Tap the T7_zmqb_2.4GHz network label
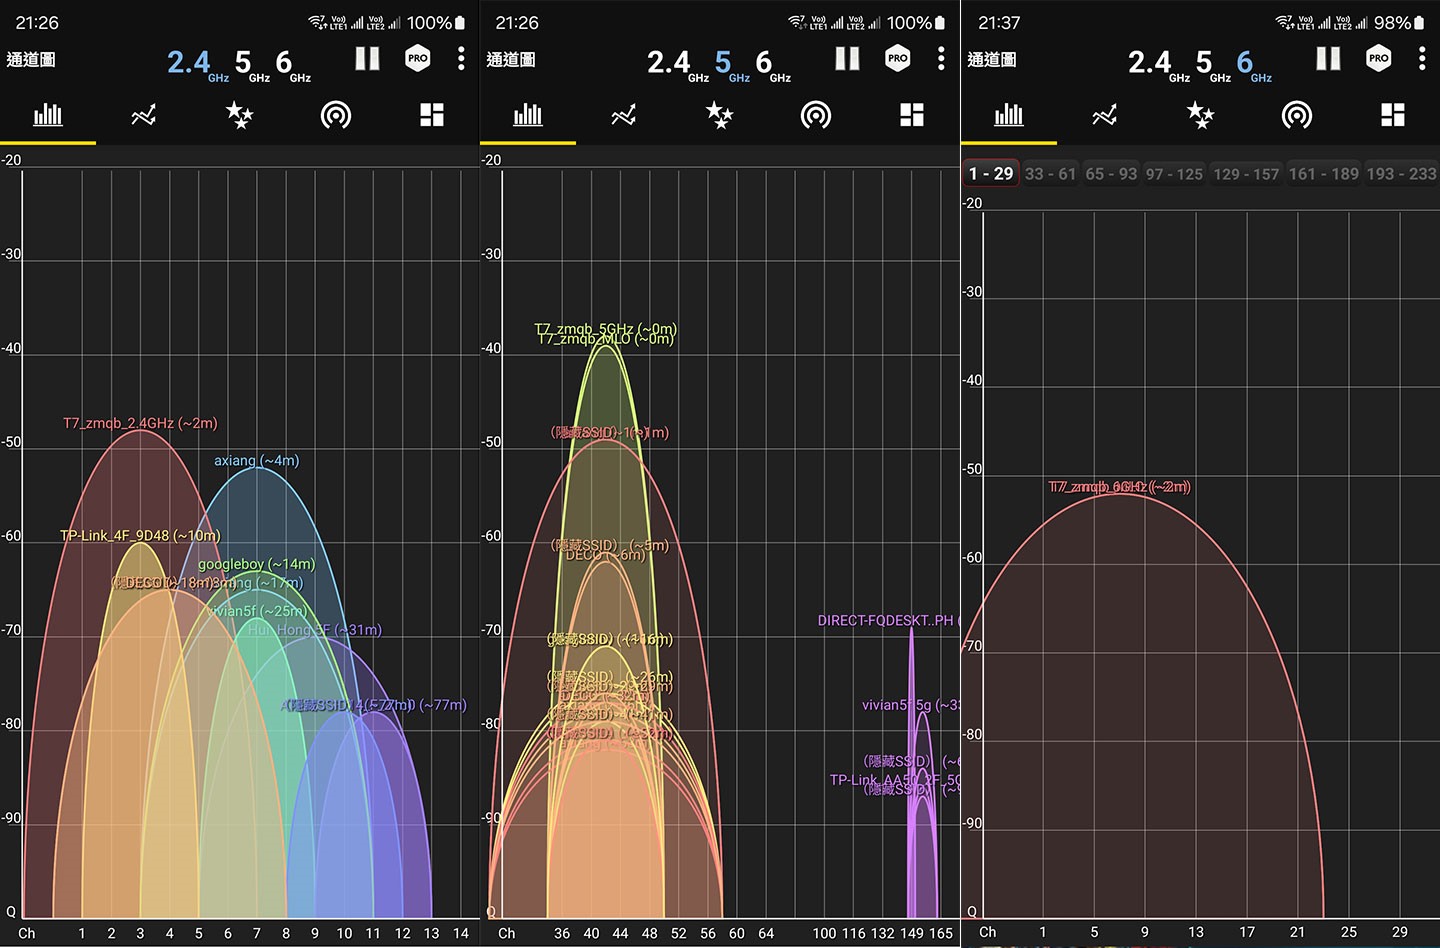The image size is (1440, 948). [140, 423]
